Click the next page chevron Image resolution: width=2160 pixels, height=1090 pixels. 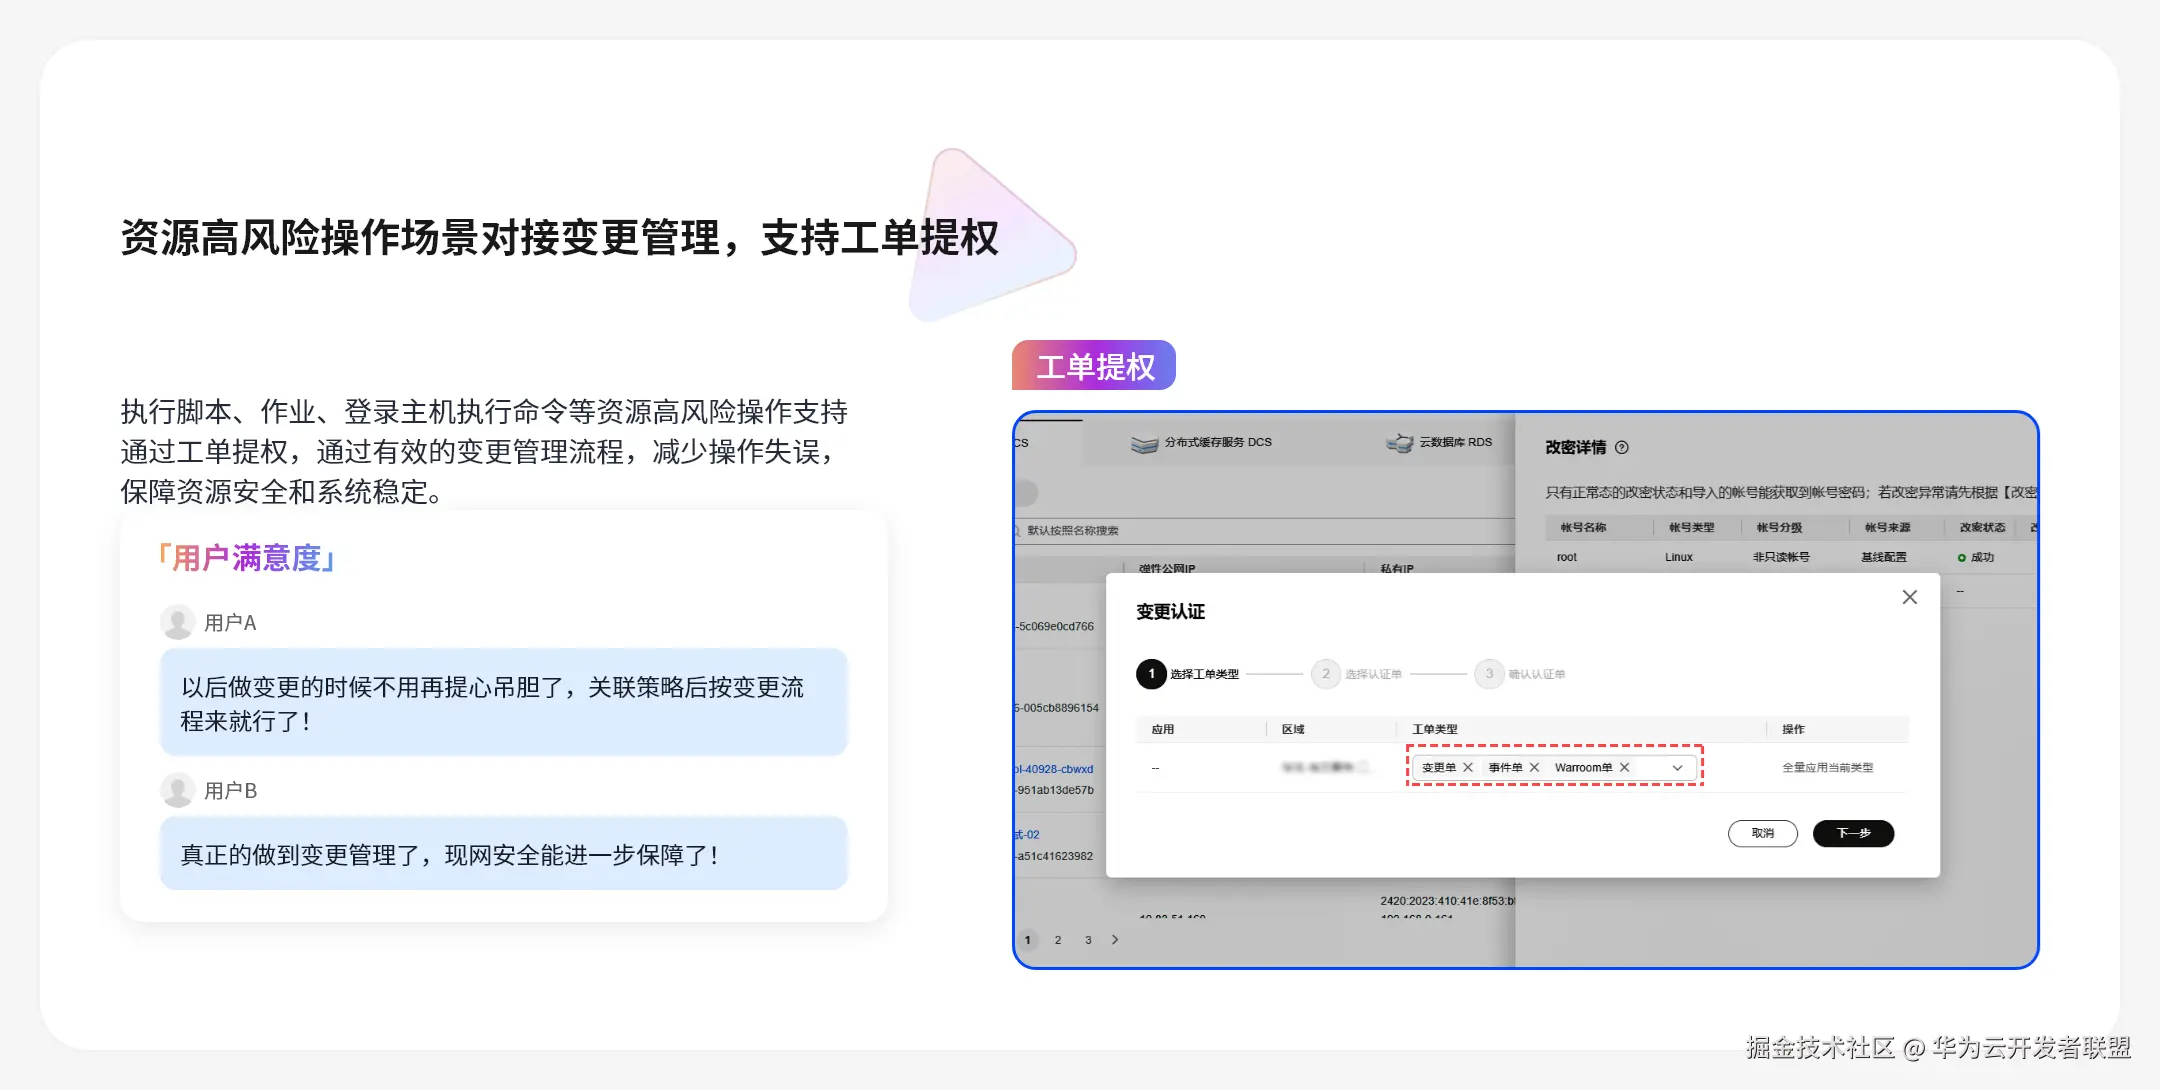1115,940
